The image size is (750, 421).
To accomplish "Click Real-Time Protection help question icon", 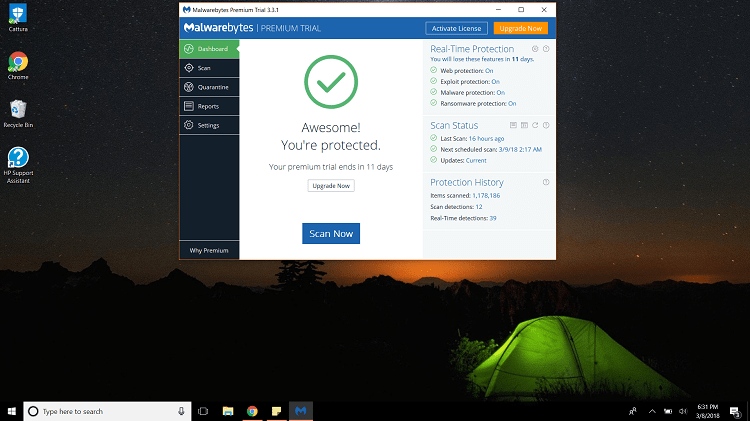I will [x=546, y=49].
